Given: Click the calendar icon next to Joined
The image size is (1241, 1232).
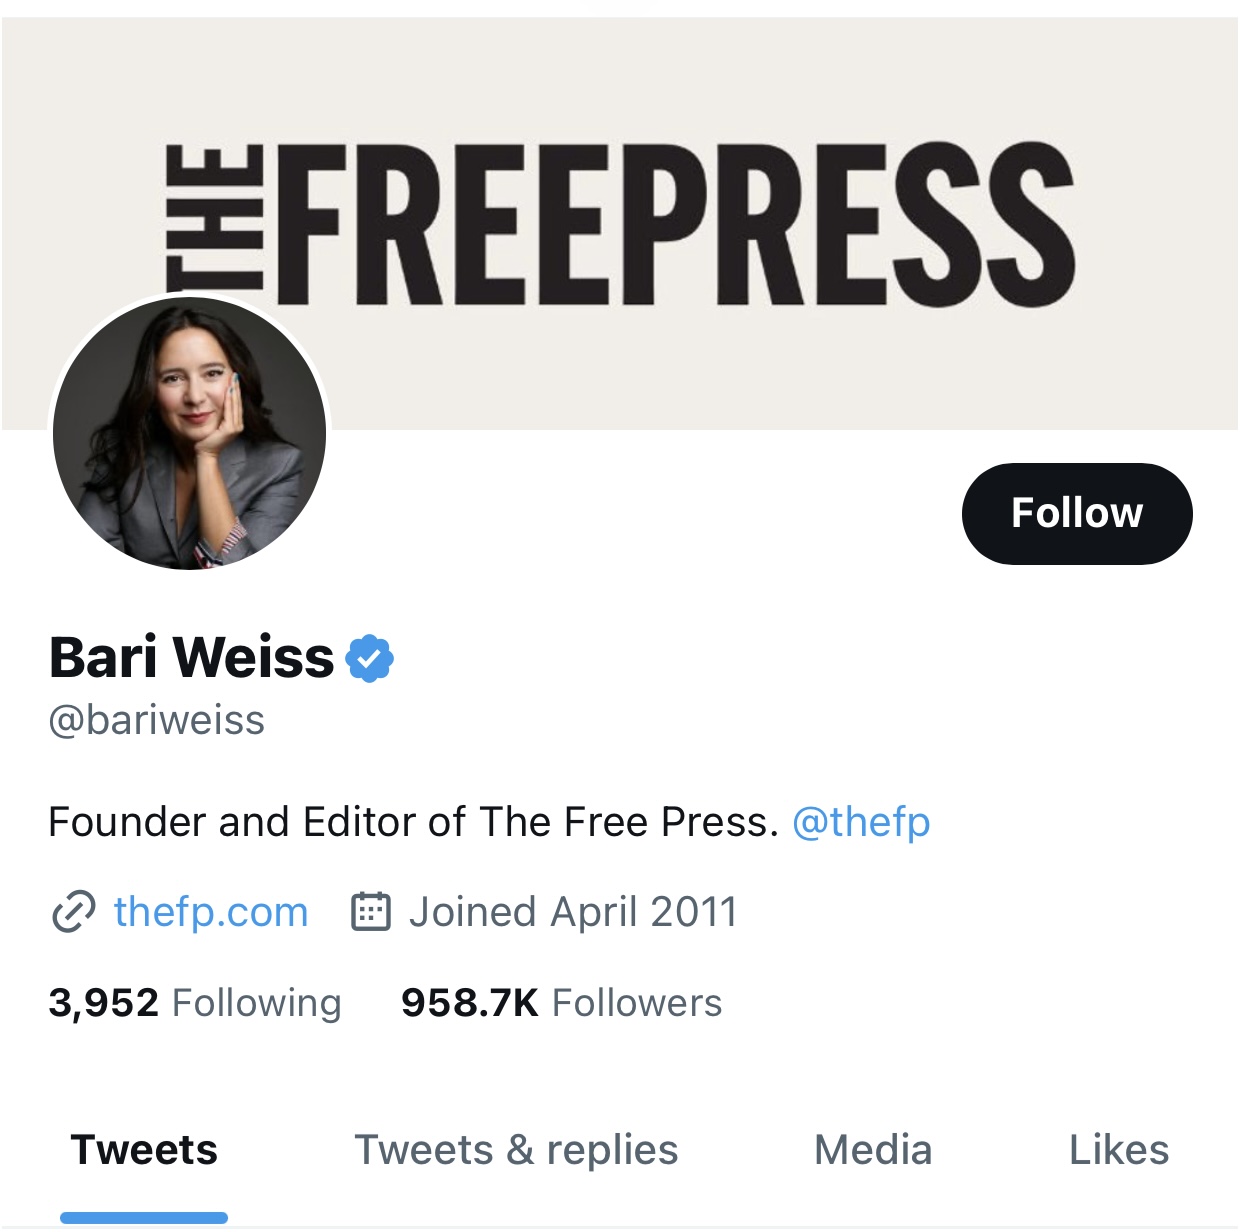Looking at the screenshot, I should [x=371, y=911].
